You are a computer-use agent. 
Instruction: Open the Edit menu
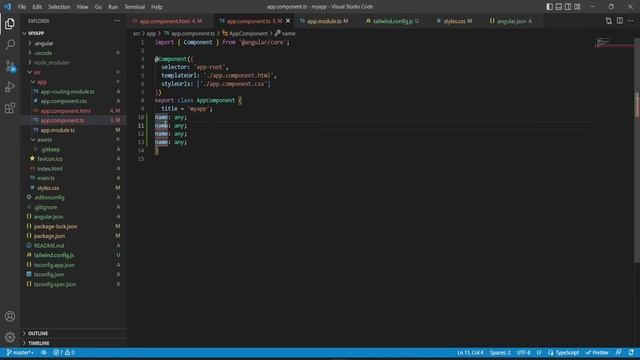(x=37, y=7)
